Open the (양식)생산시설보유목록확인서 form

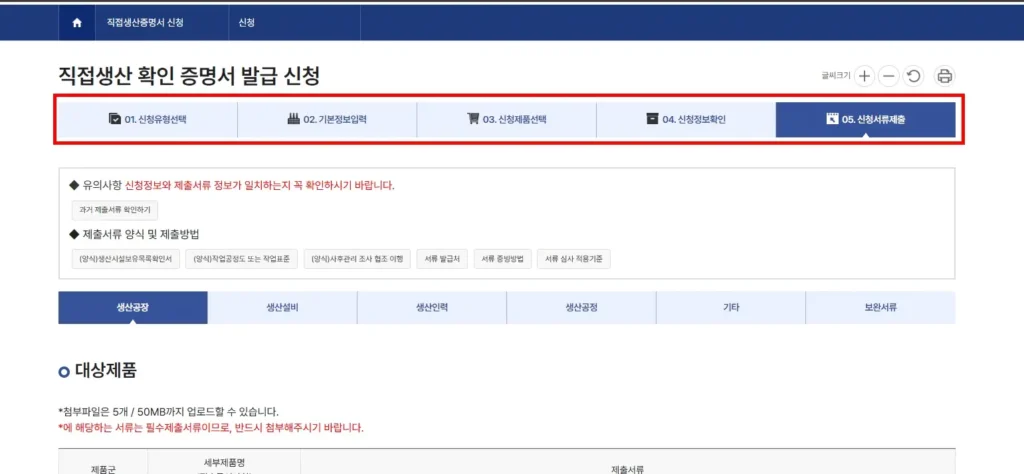(x=126, y=259)
